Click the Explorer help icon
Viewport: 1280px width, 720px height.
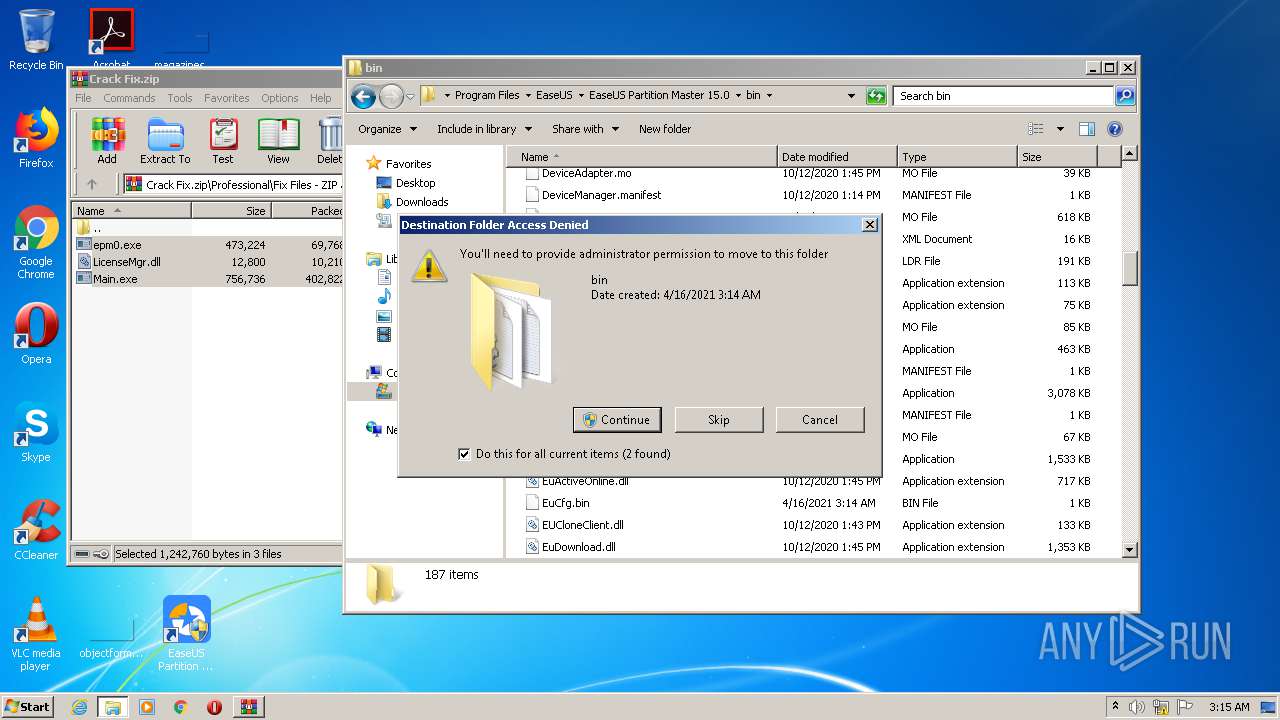(1115, 129)
